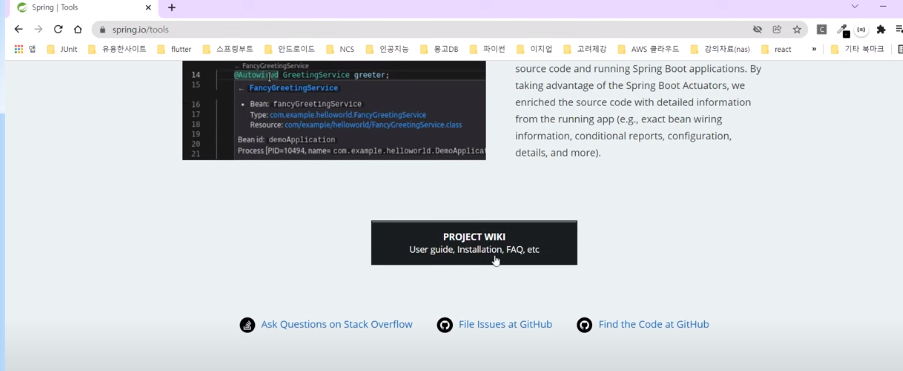Open the media control list icon
Image resolution: width=903 pixels, height=371 pixels.
click(x=899, y=29)
